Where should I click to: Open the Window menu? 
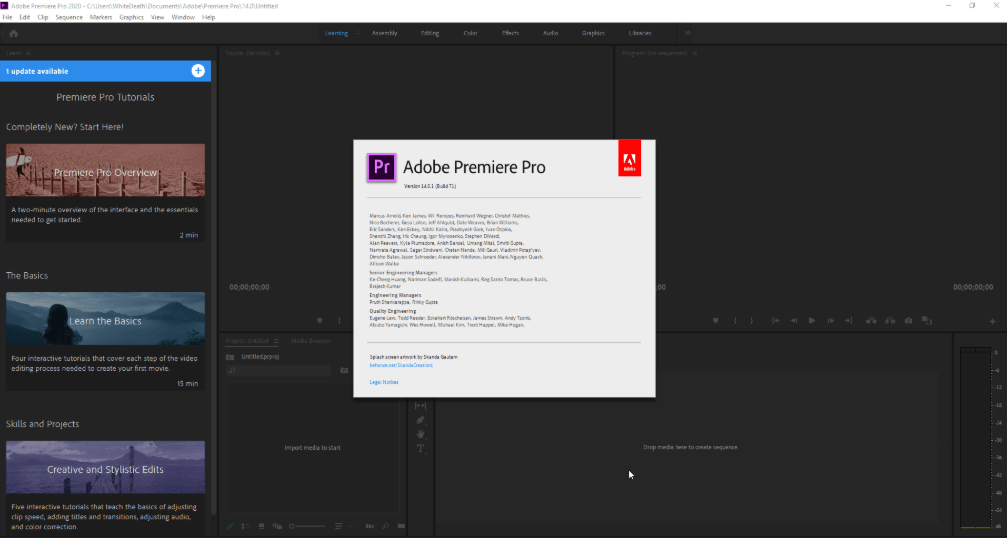click(x=183, y=17)
